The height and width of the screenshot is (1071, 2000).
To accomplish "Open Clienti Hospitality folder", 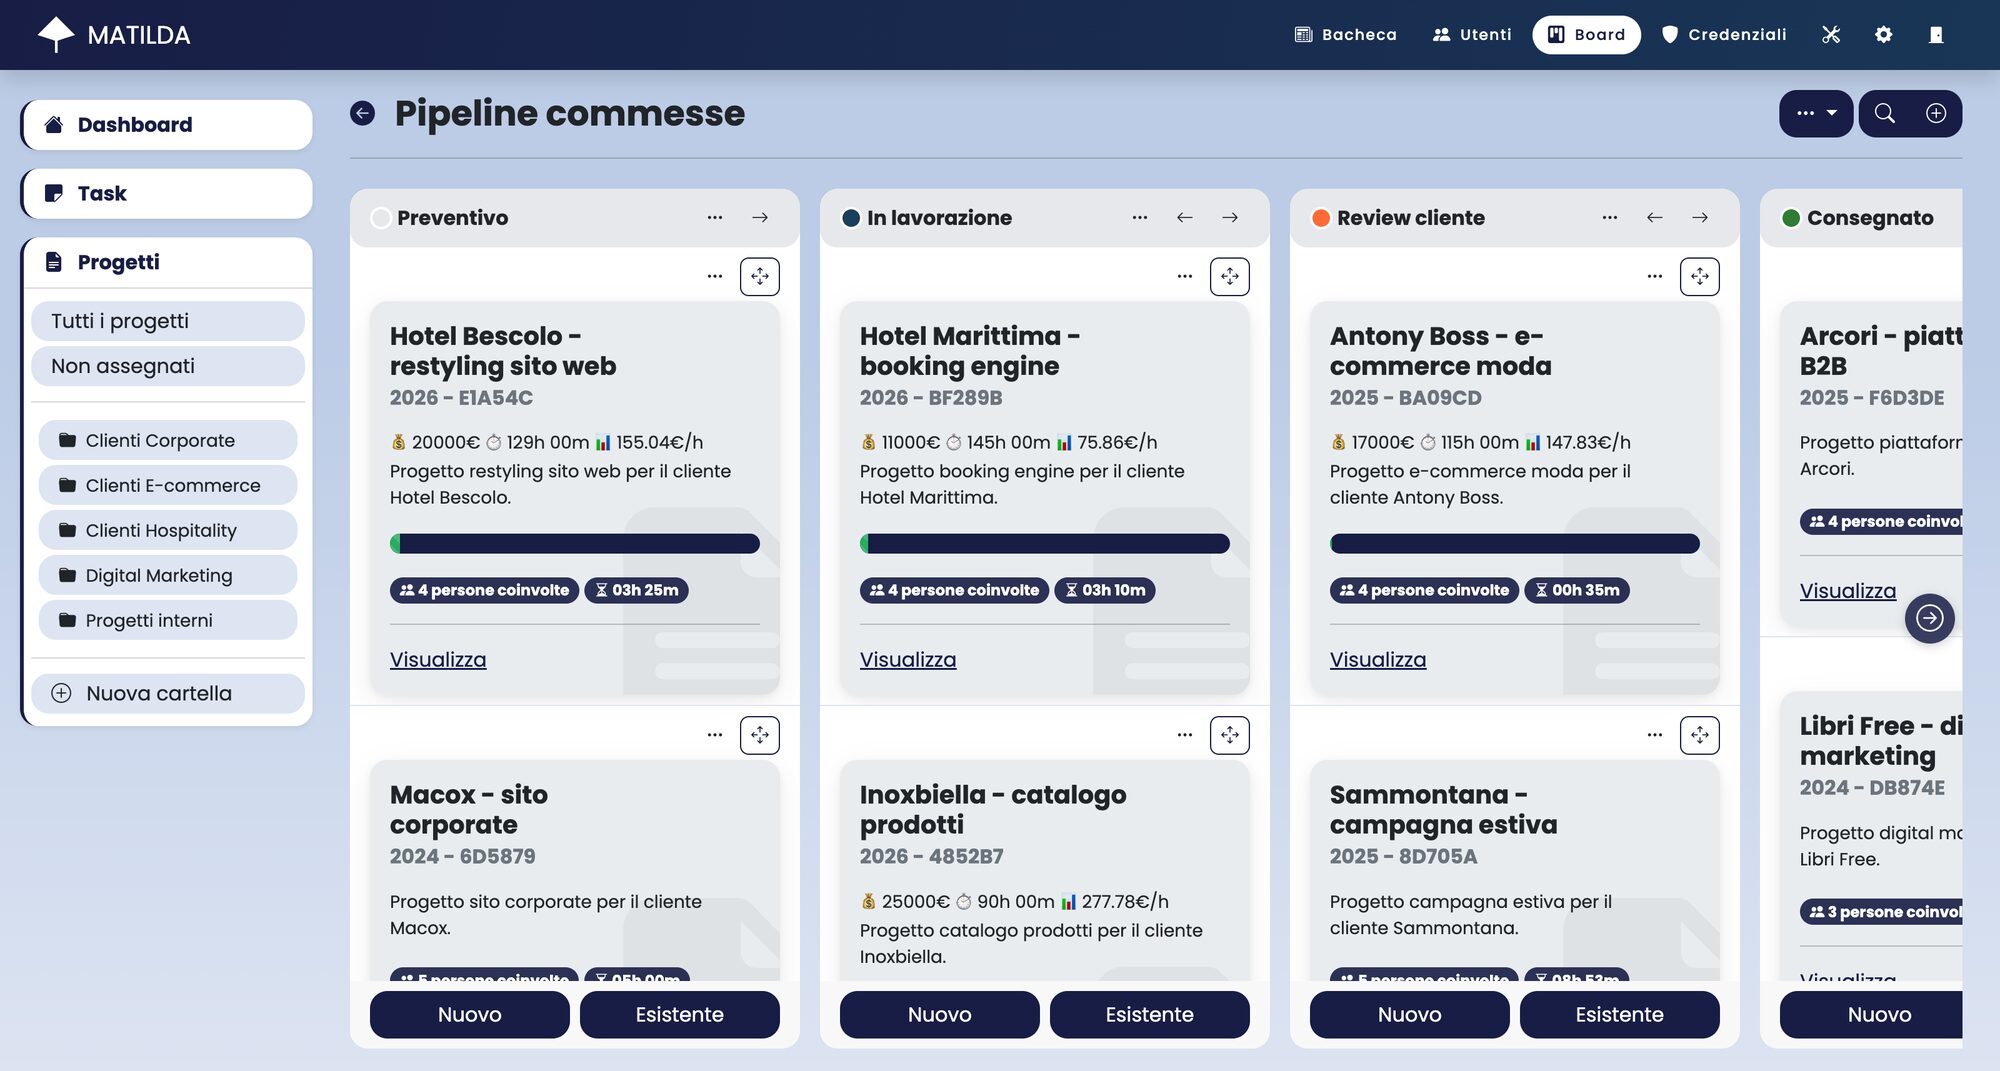I will coord(168,530).
